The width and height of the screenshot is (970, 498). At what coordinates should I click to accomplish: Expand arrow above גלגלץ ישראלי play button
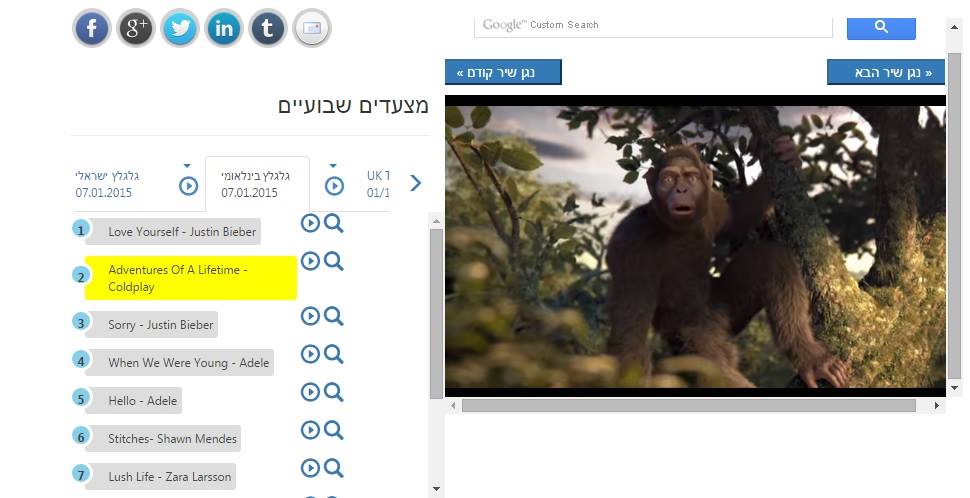point(187,166)
